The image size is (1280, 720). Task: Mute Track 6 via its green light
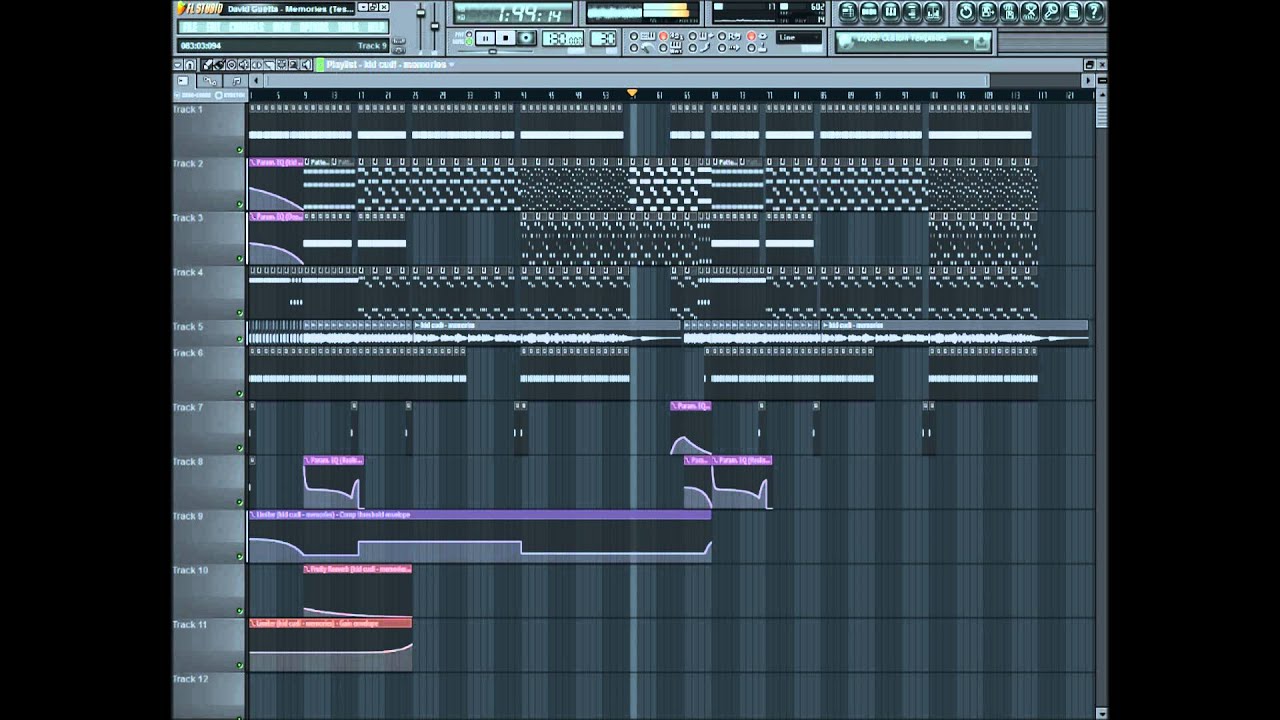240,394
